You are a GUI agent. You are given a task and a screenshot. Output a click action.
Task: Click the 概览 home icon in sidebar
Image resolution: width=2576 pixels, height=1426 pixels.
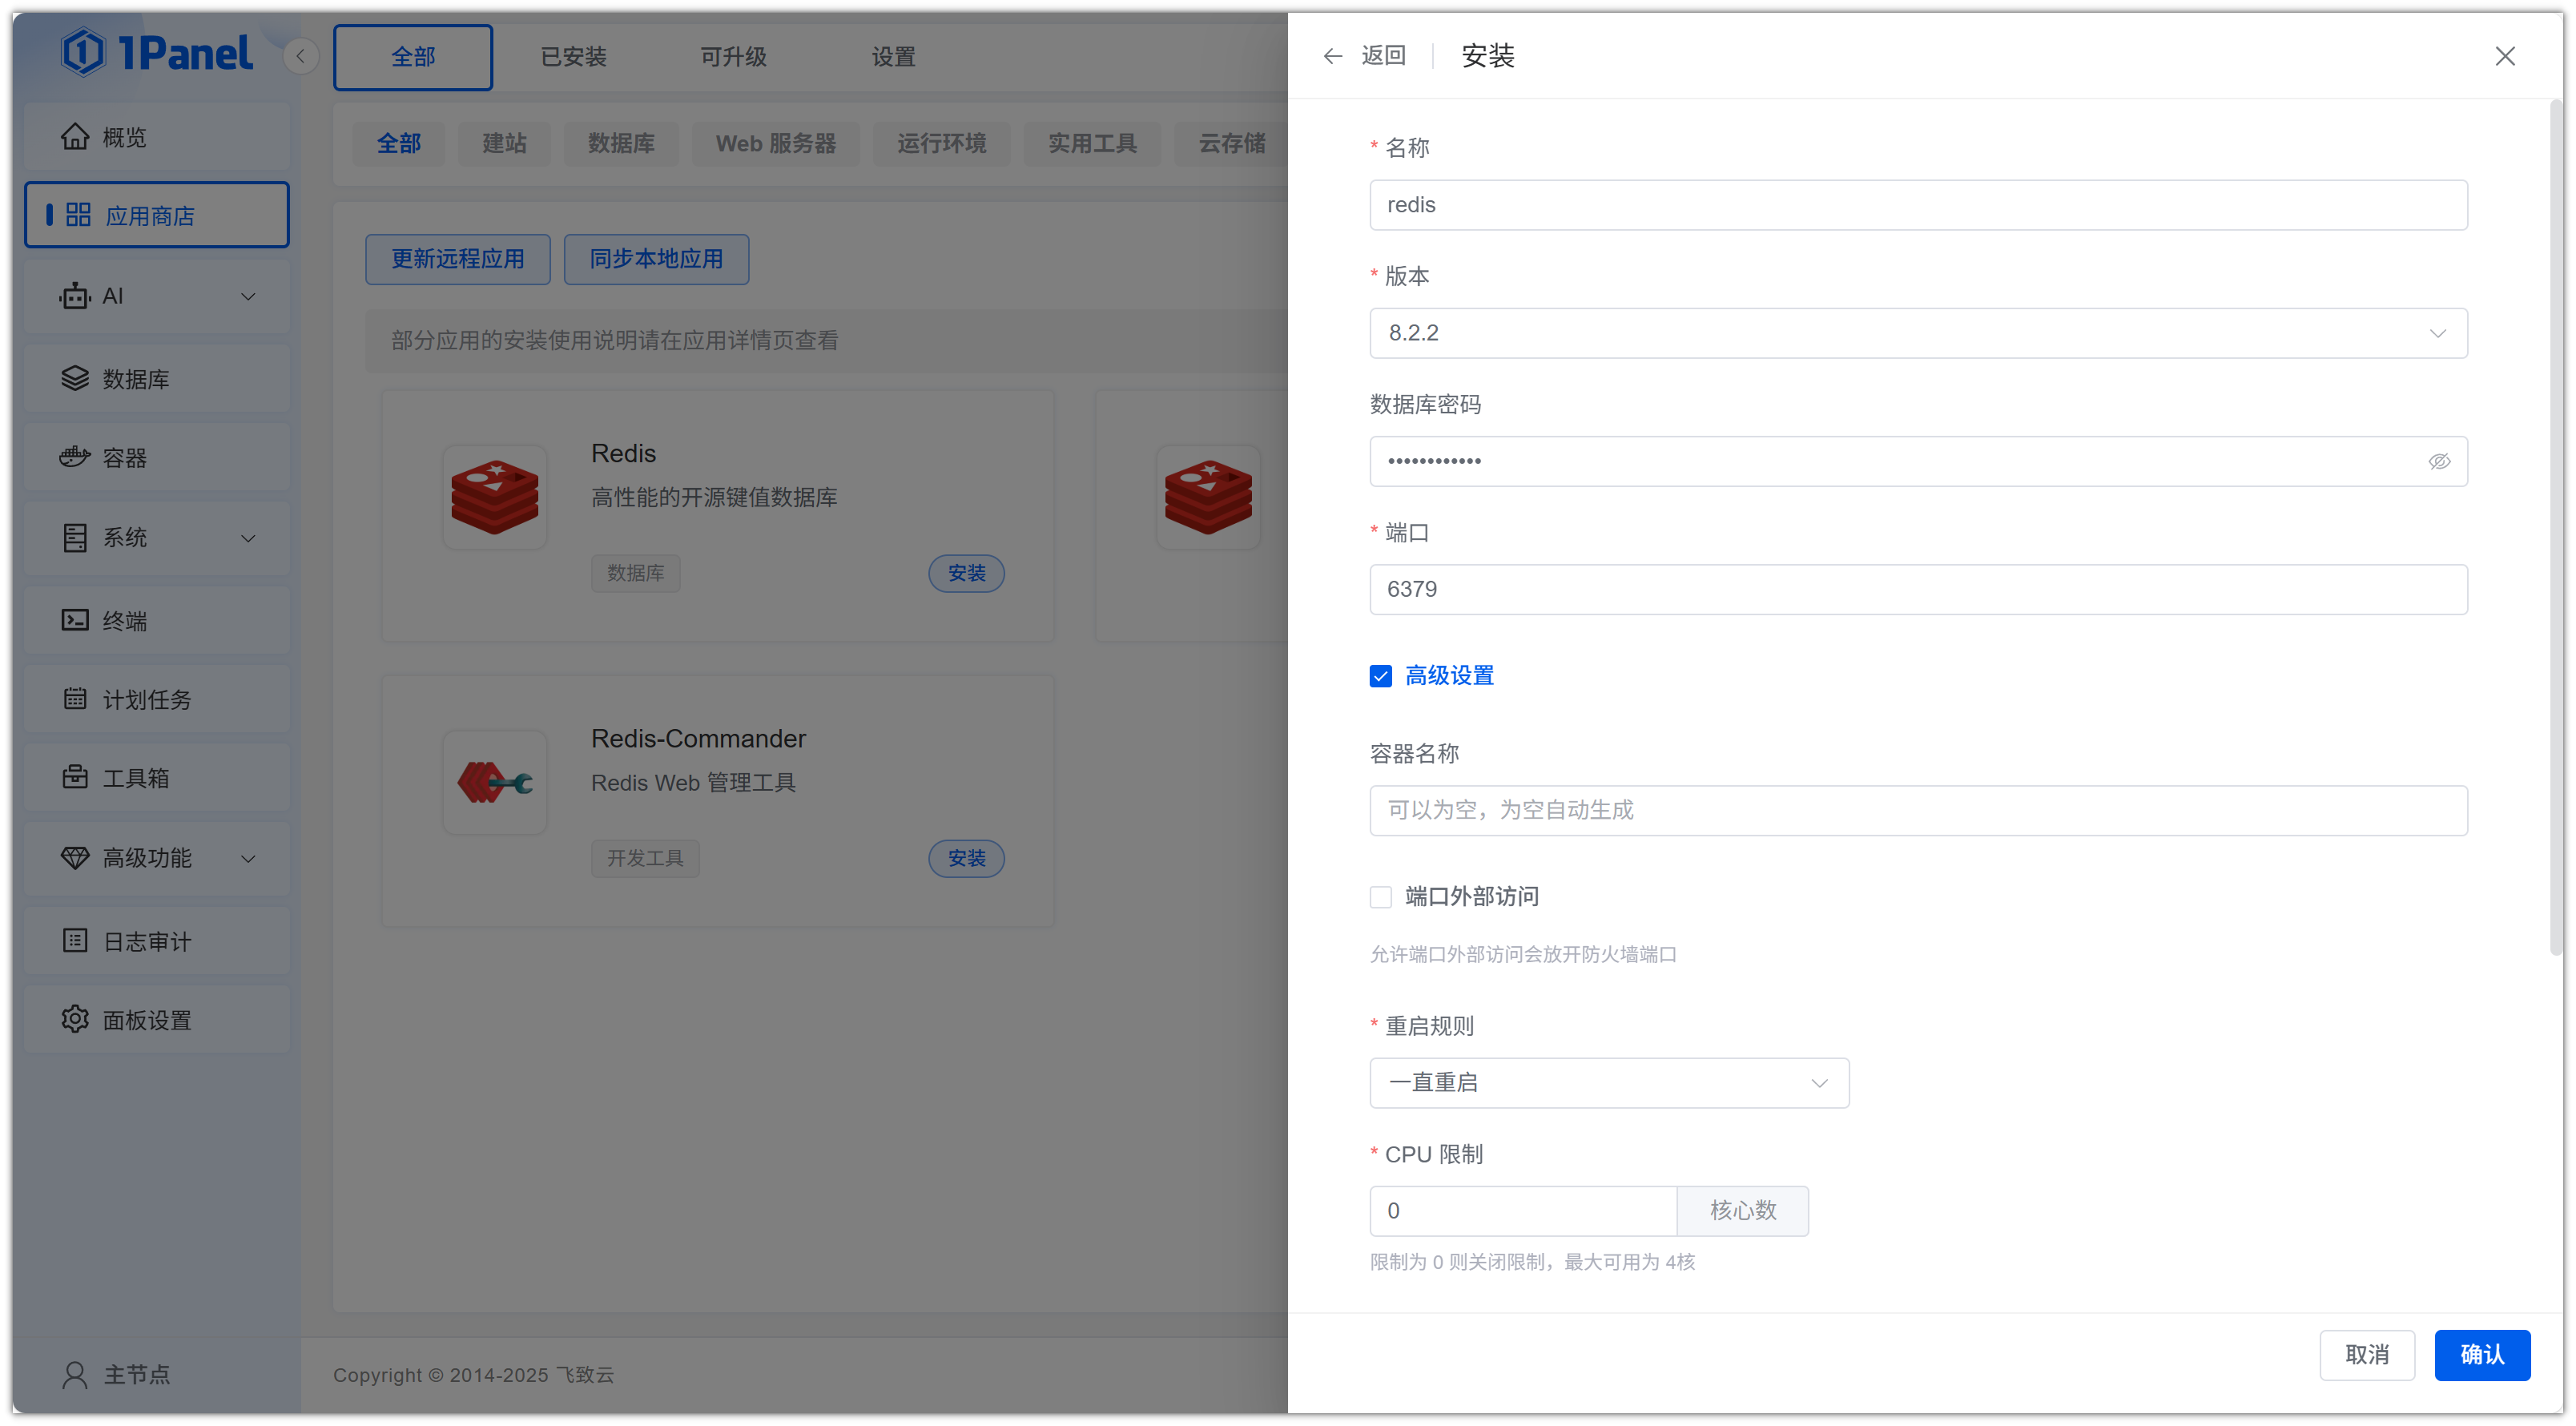click(75, 137)
